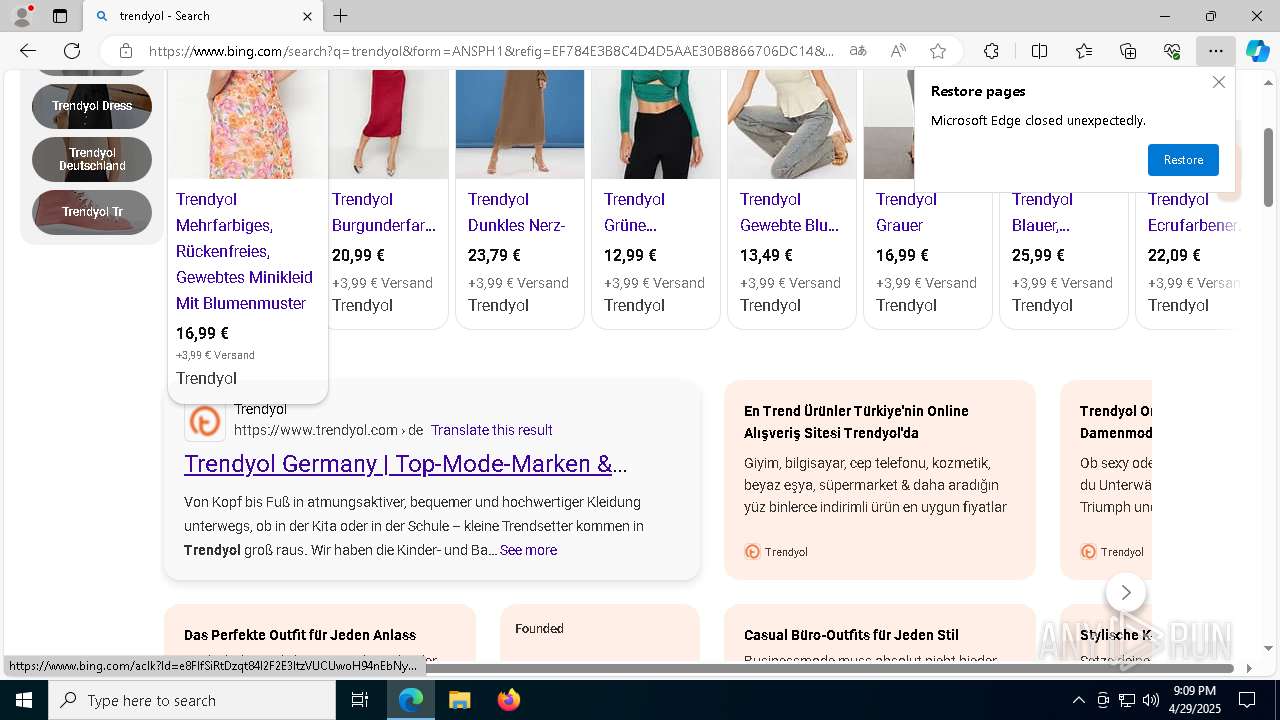The height and width of the screenshot is (720, 1280).
Task: Open Settings and more menu
Action: point(1215,51)
